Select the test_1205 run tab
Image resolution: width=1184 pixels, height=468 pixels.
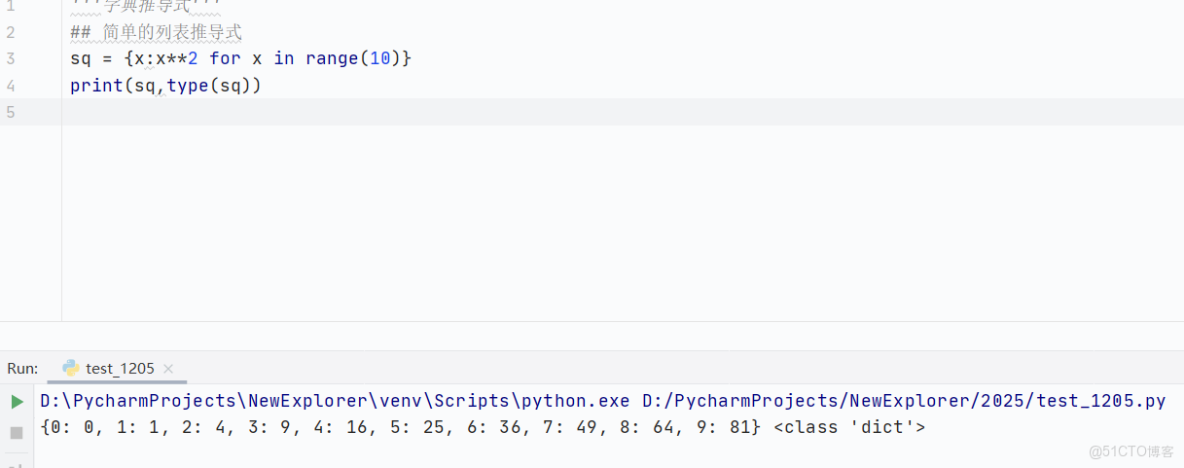point(120,369)
